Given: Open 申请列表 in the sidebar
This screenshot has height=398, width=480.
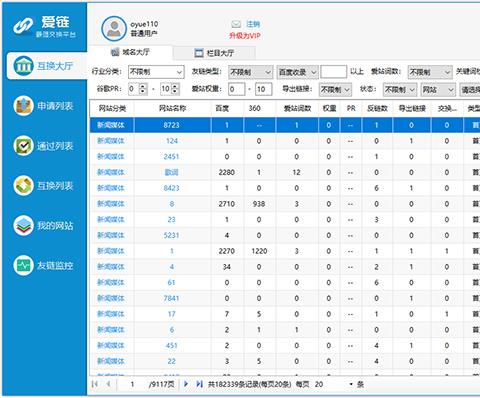Looking at the screenshot, I should (44, 106).
